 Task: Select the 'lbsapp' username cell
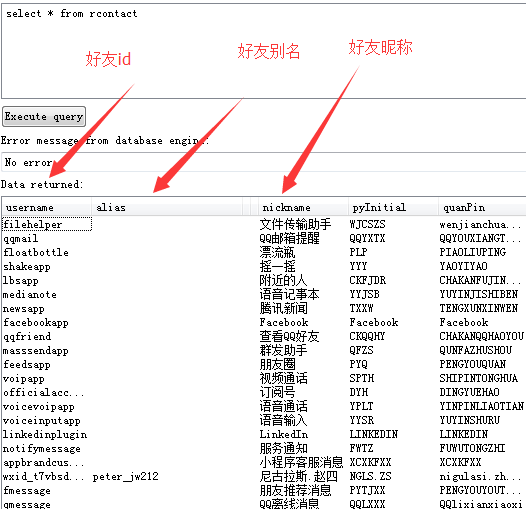(x=47, y=280)
